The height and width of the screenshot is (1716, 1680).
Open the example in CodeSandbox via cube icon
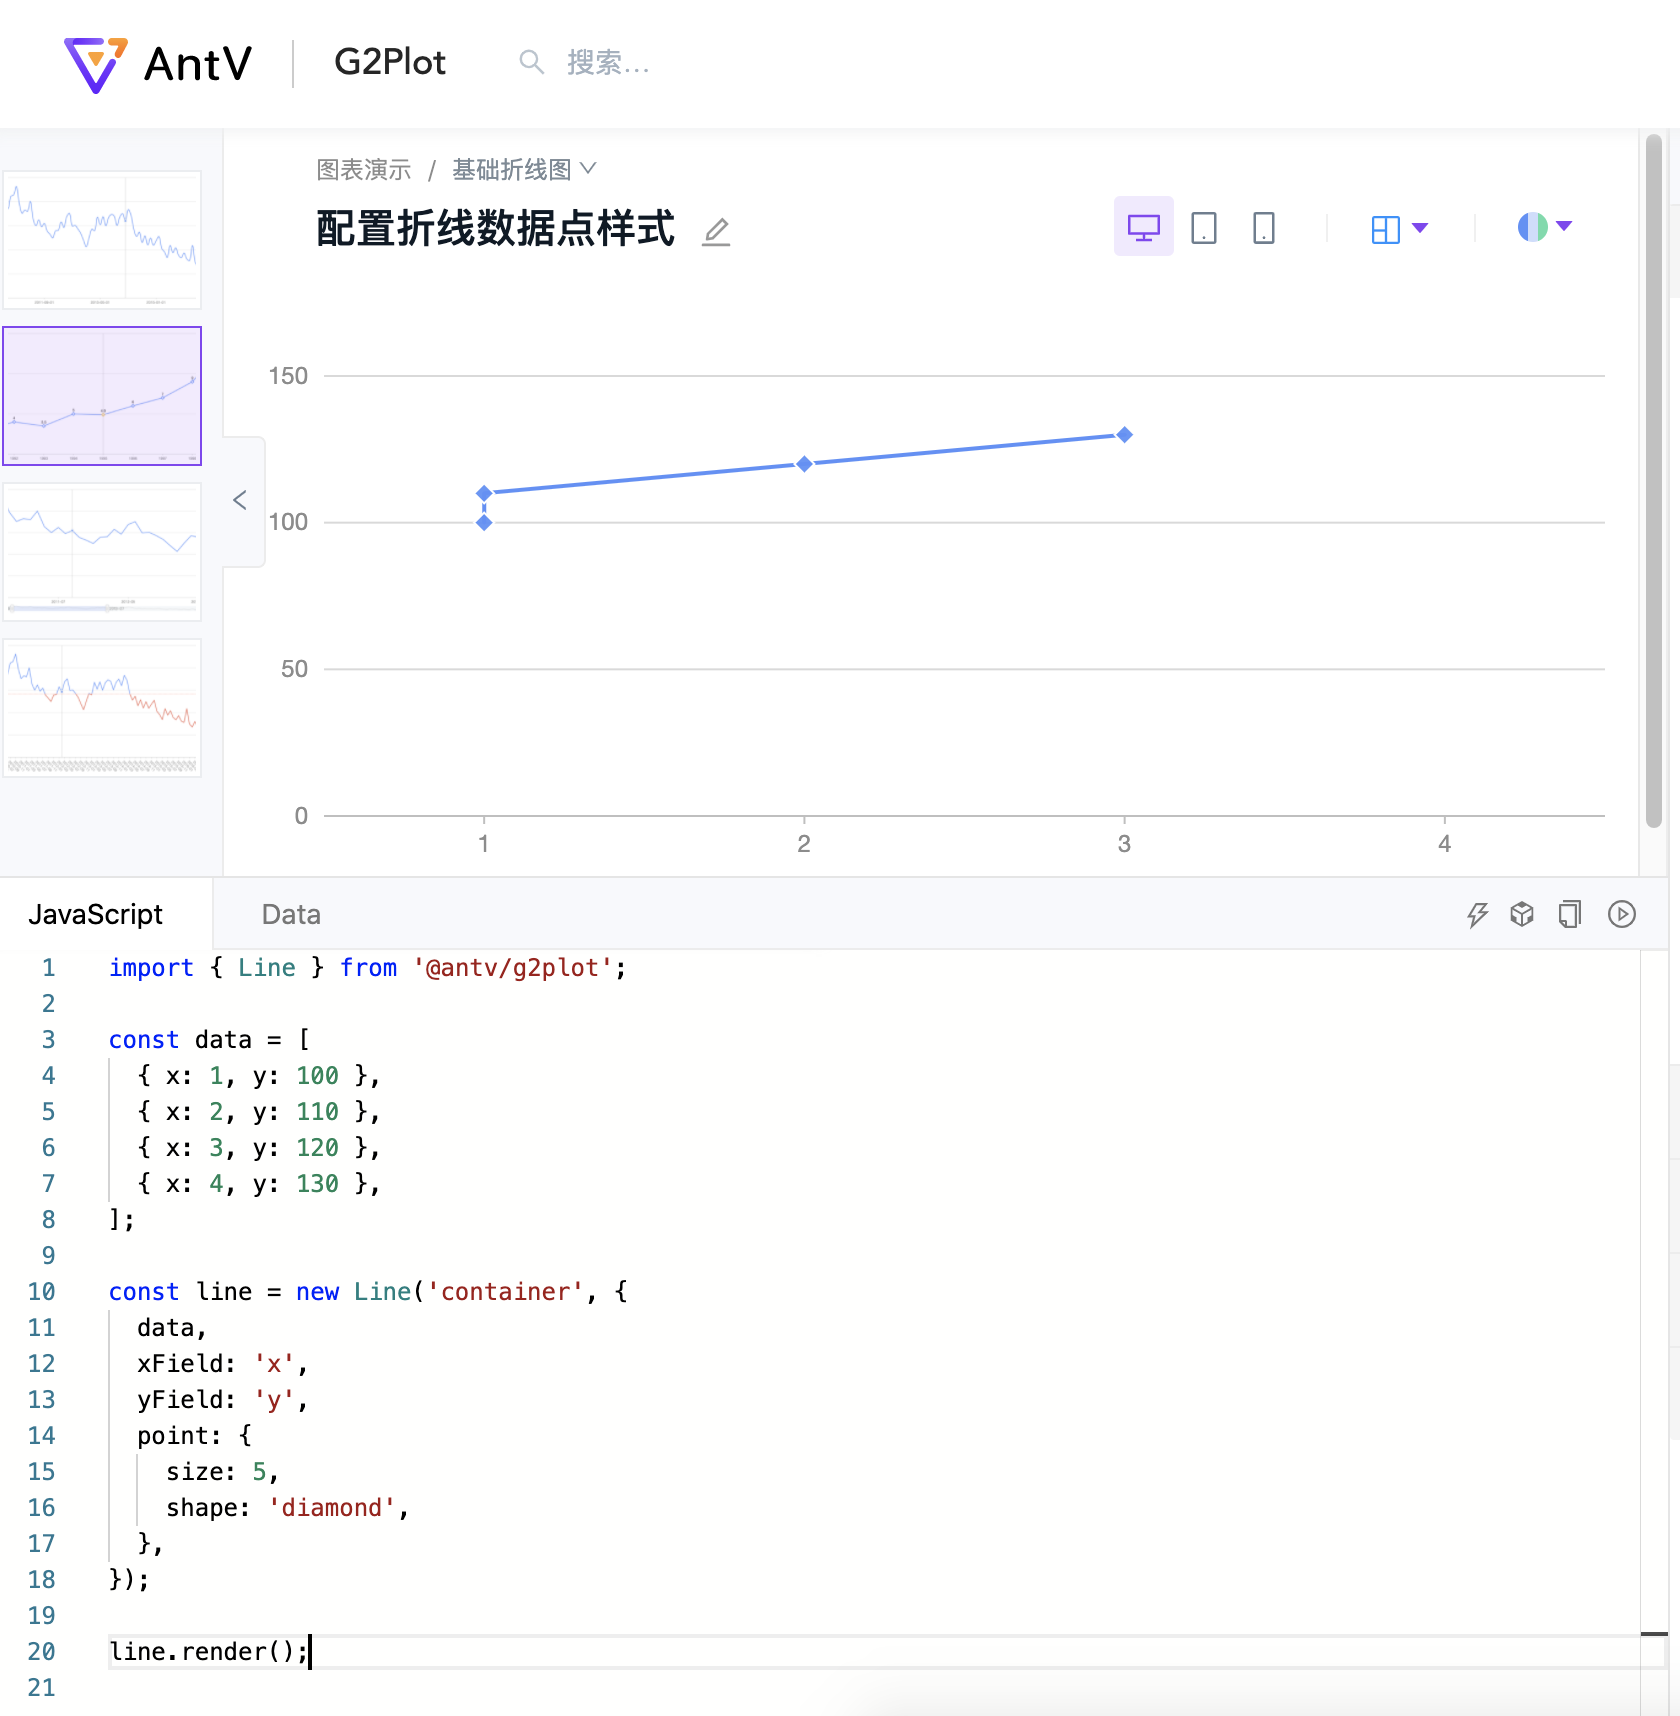pyautogui.click(x=1521, y=913)
